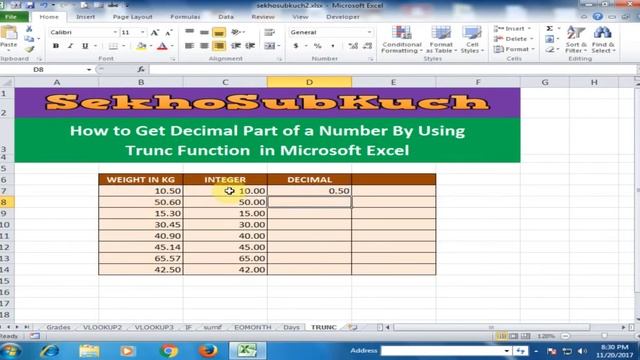
Task: Click the AutoSum sigma icon
Action: click(550, 29)
